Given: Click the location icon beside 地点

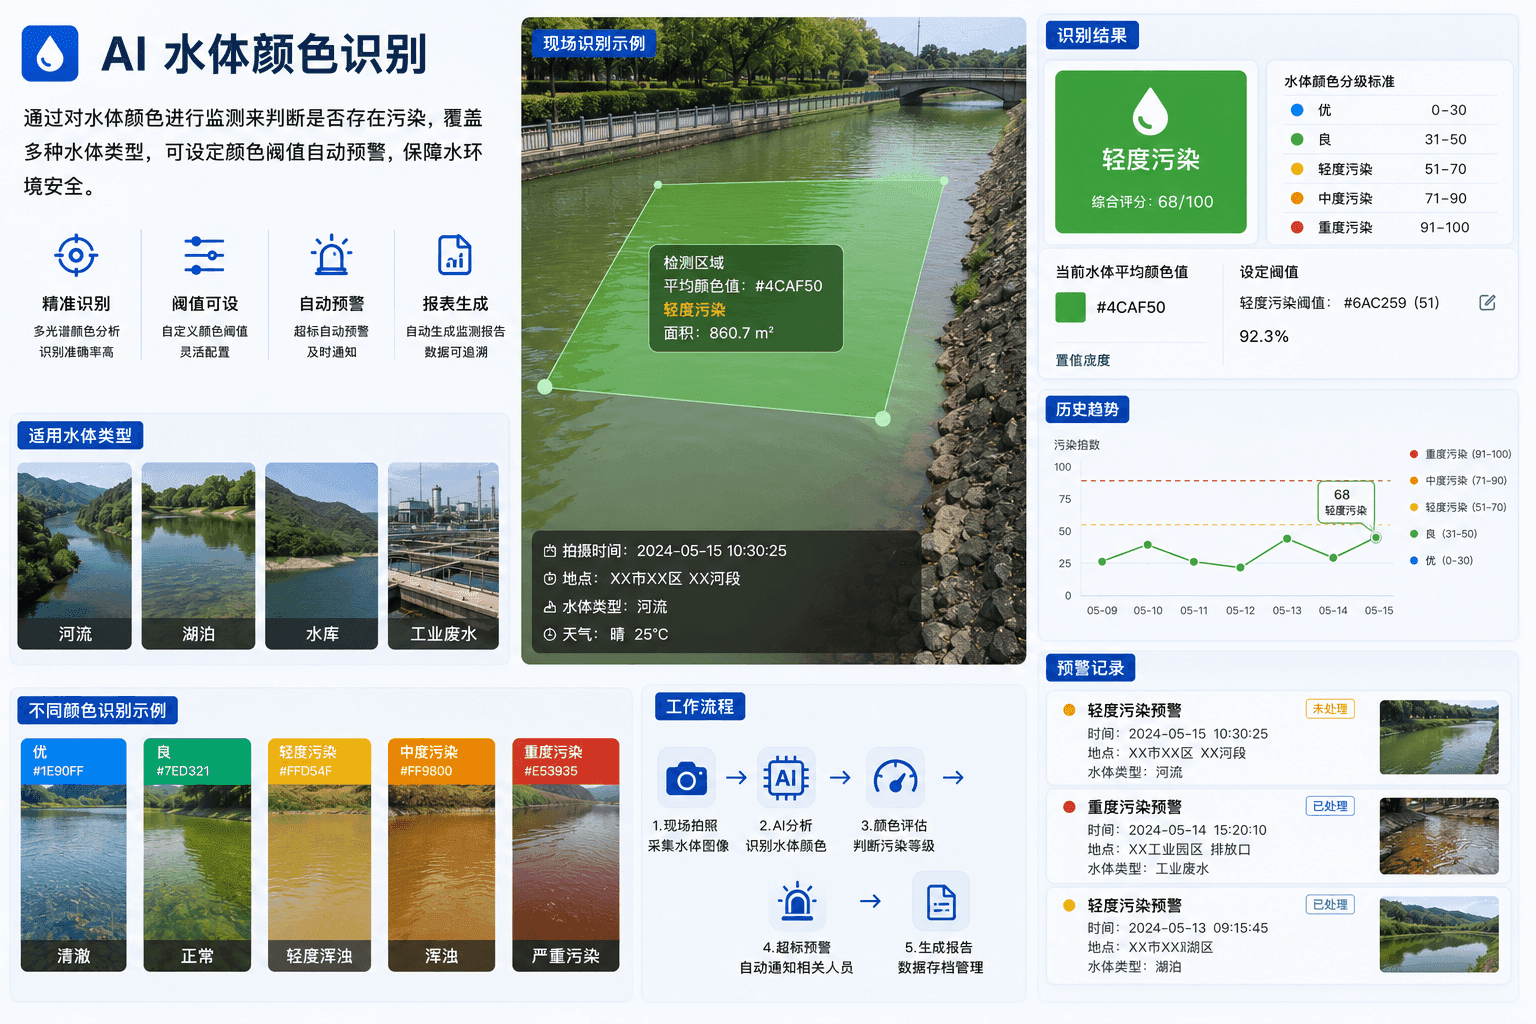Looking at the screenshot, I should coord(549,579).
